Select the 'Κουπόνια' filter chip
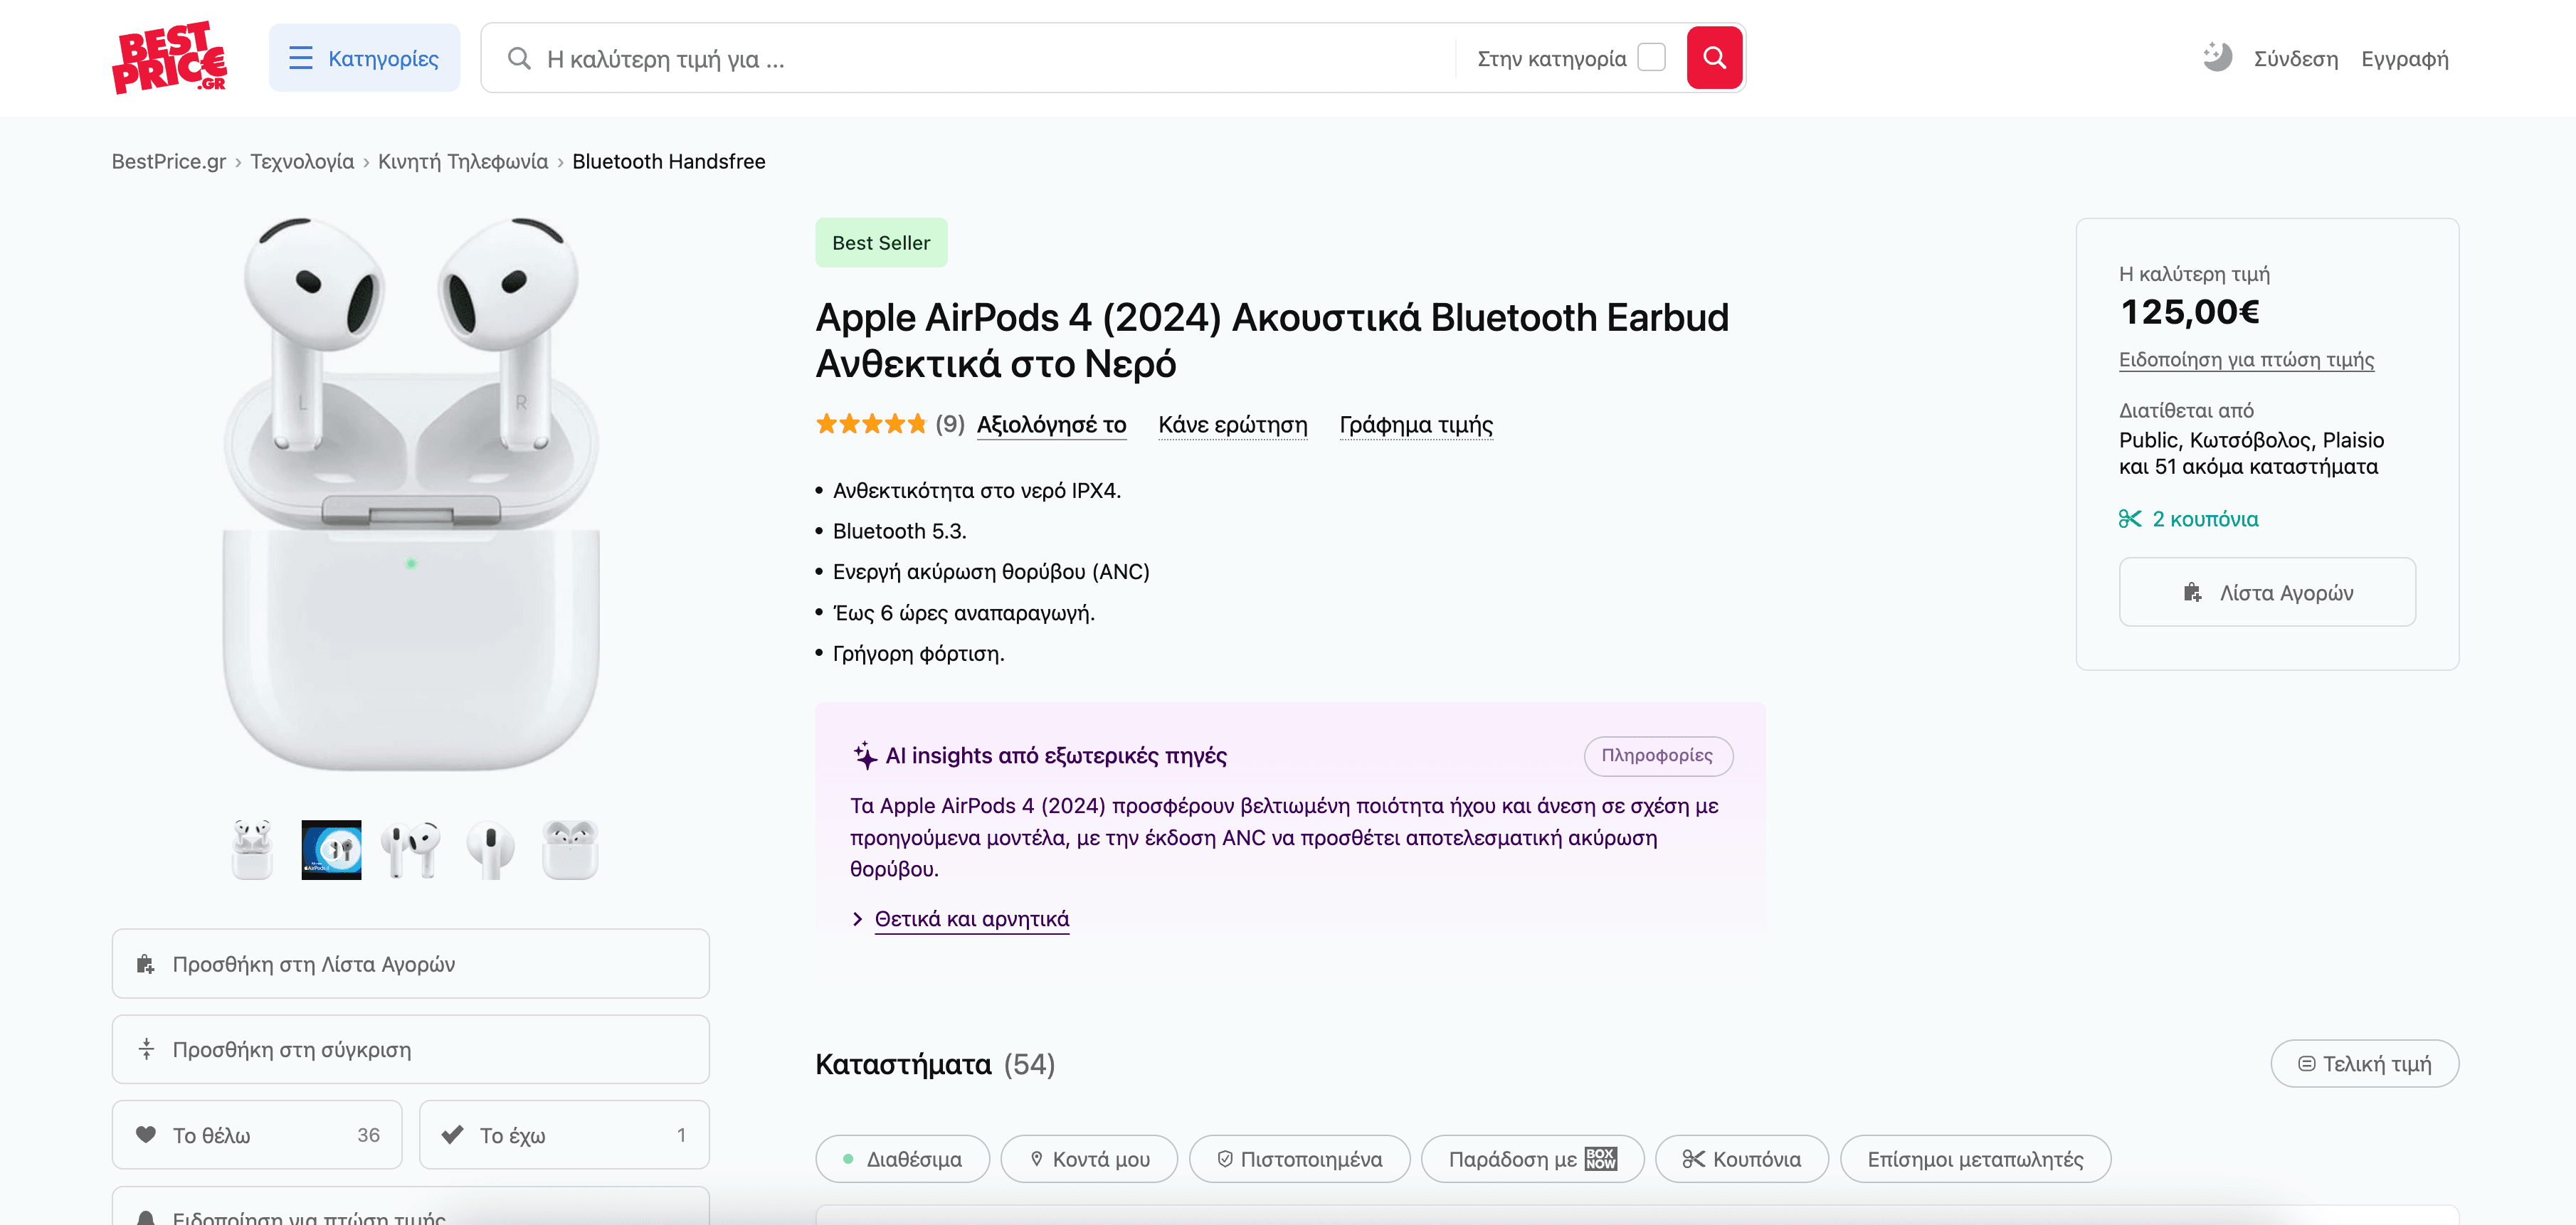Image resolution: width=2576 pixels, height=1225 pixels. click(x=1741, y=1159)
